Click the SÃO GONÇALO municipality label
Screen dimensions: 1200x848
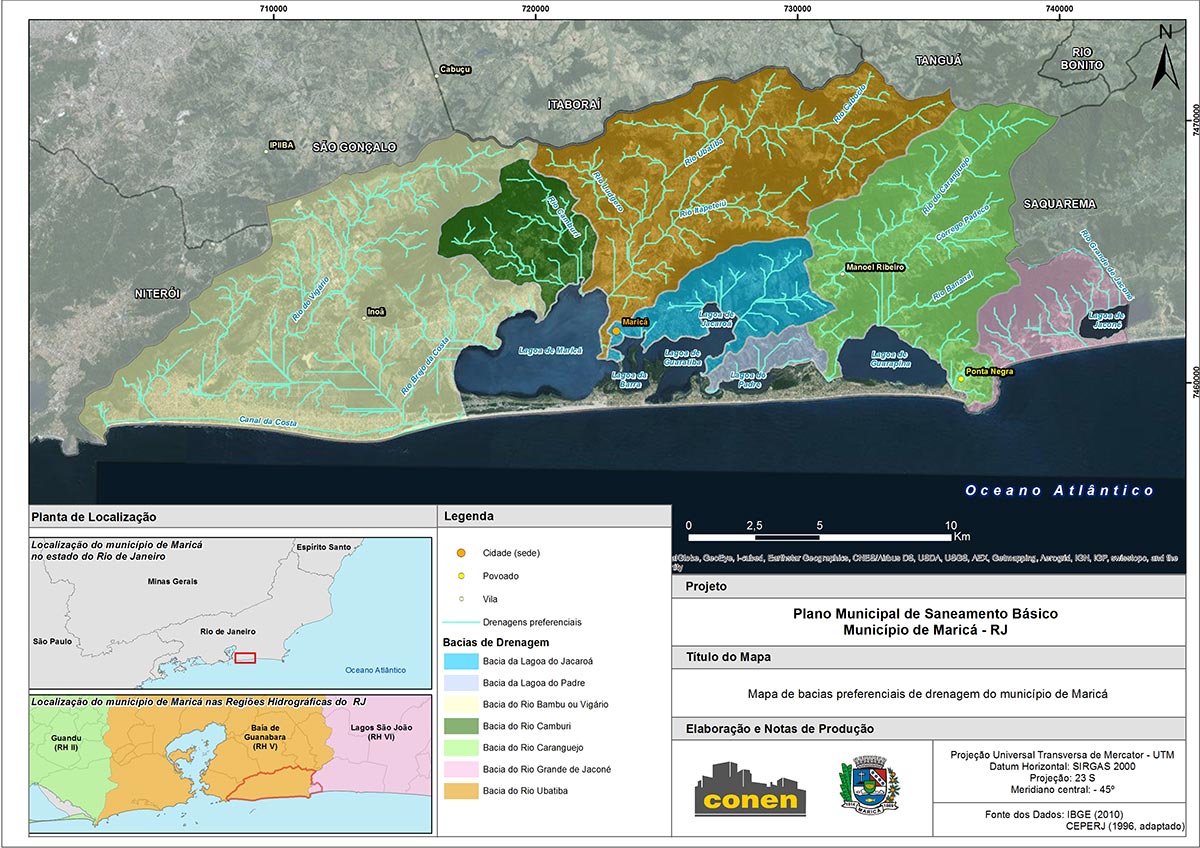[354, 147]
